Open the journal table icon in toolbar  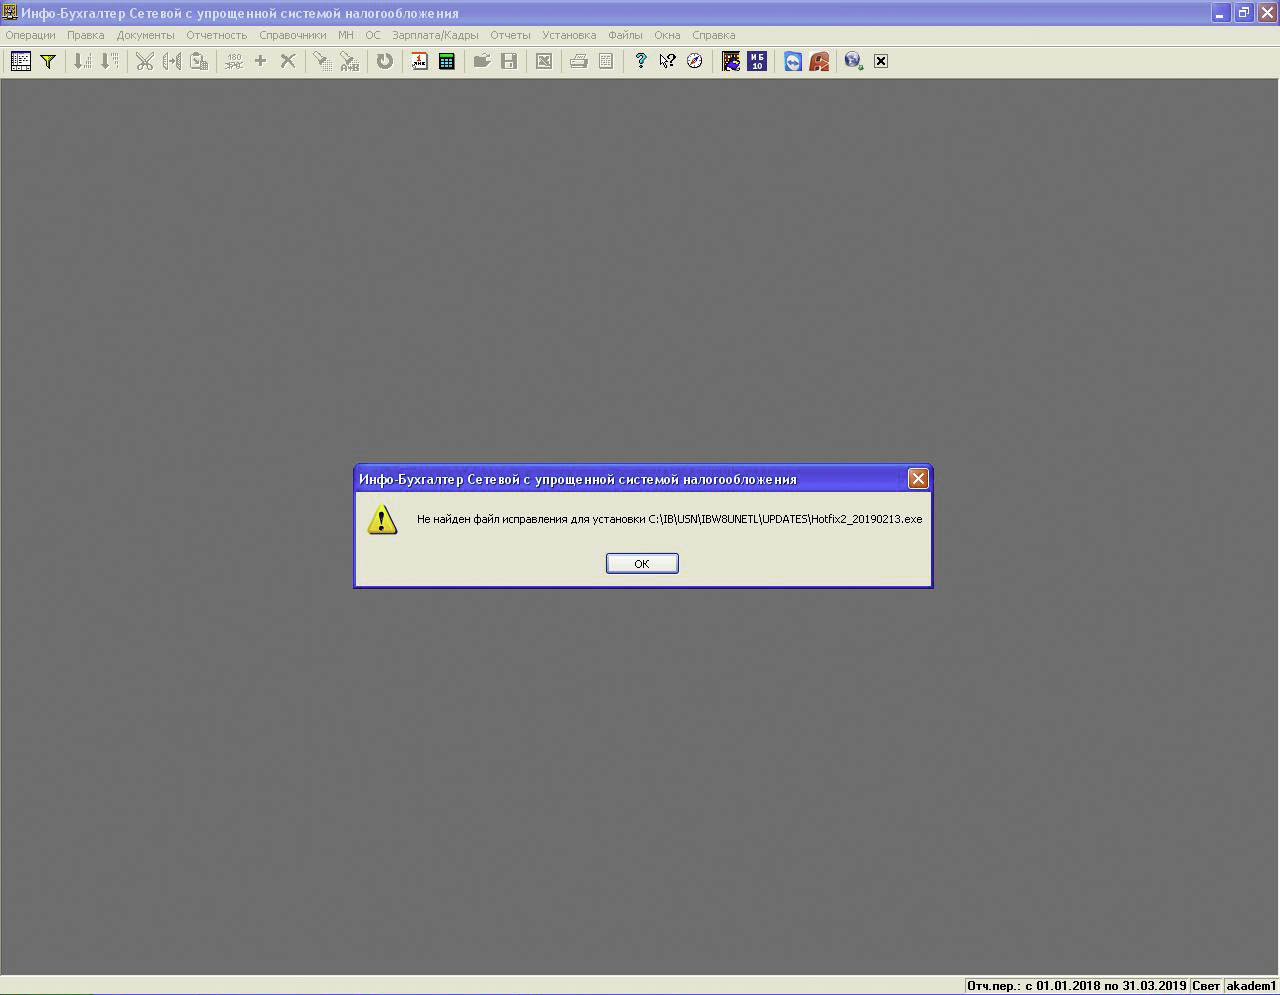(x=21, y=61)
